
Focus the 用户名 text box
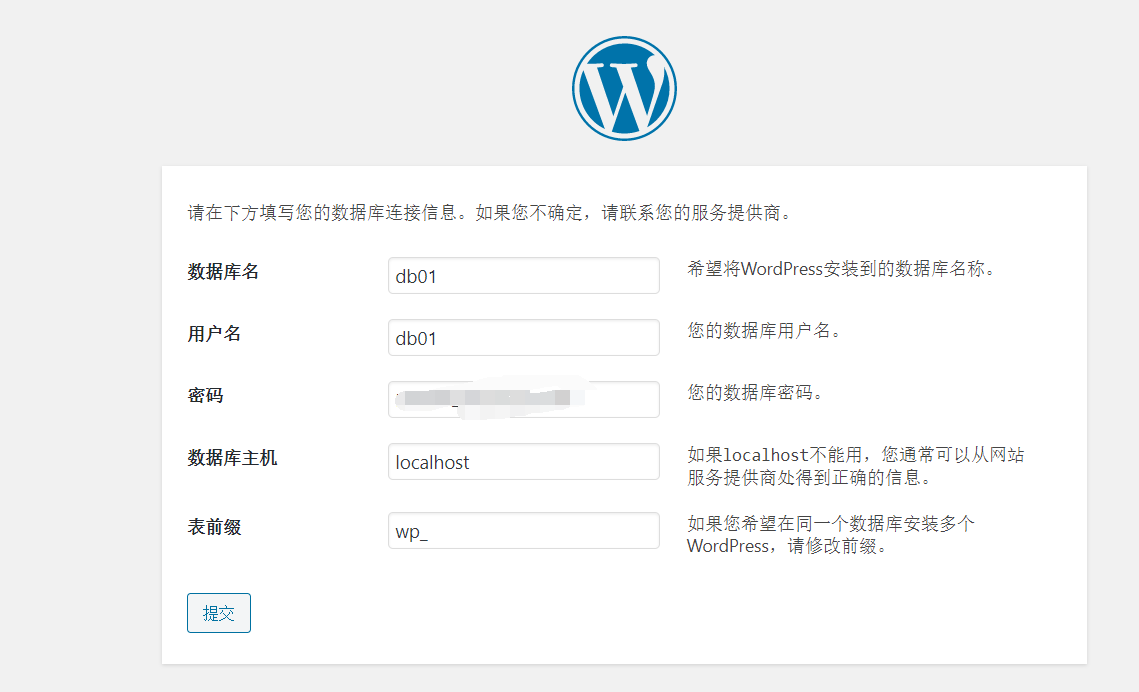tap(523, 338)
